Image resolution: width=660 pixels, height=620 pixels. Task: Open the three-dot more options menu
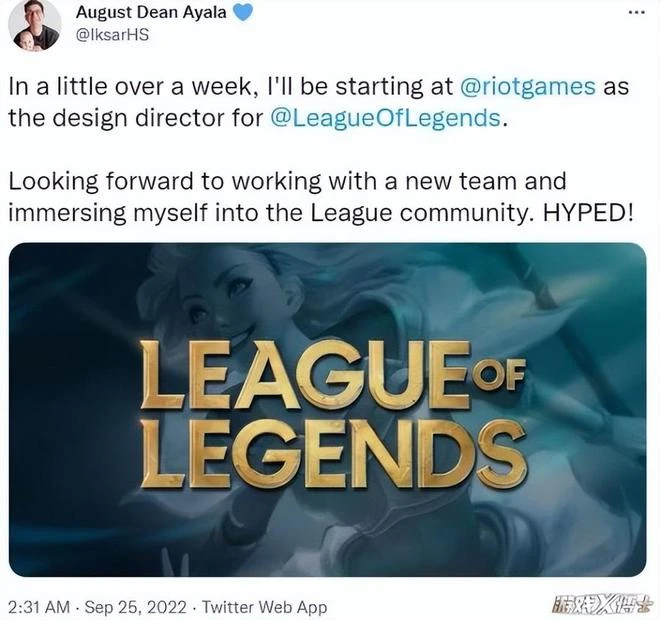pos(636,13)
